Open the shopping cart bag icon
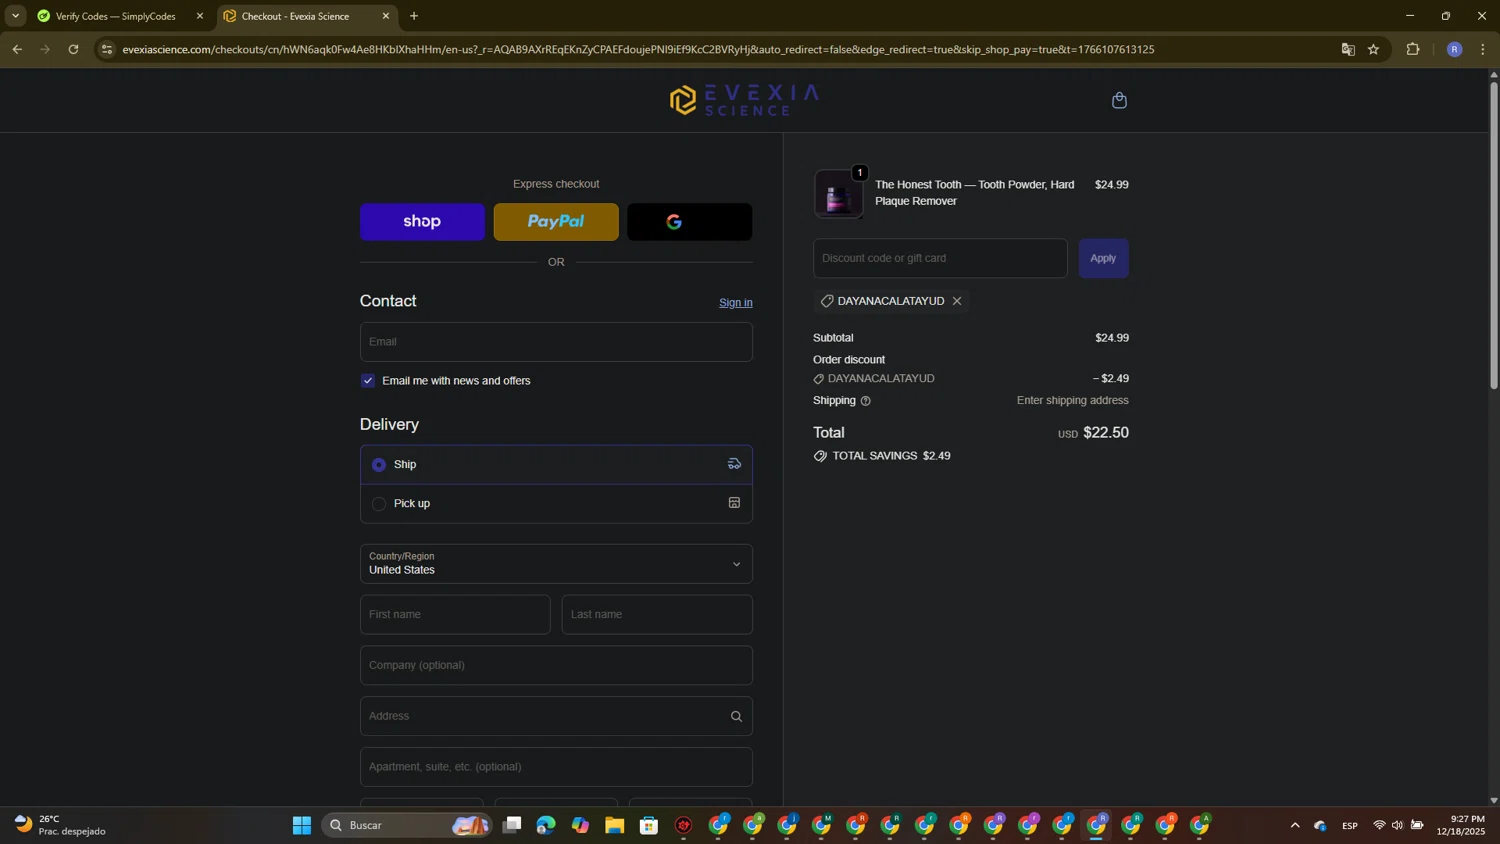Image resolution: width=1500 pixels, height=844 pixels. coord(1119,100)
